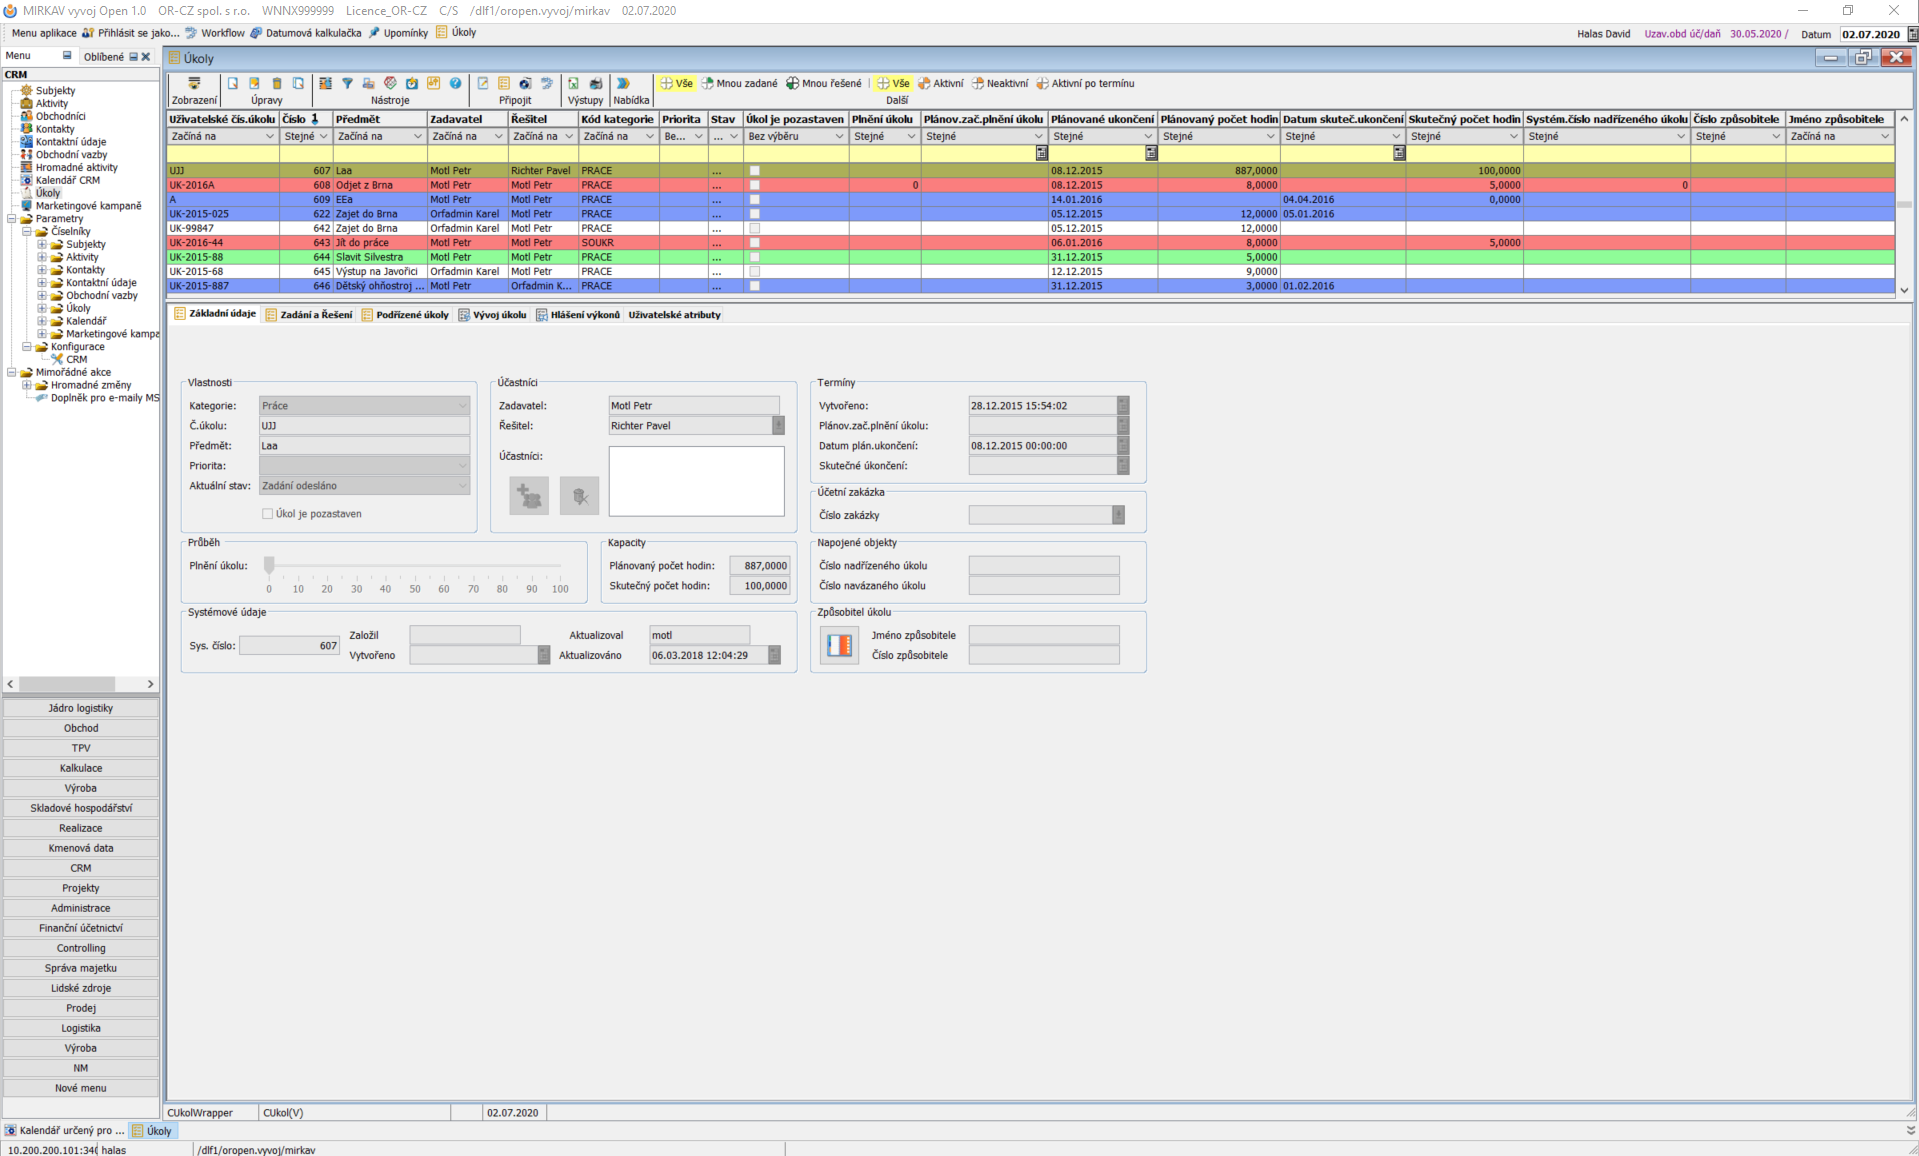Open the Hlášení výkonů tab

[x=578, y=315]
